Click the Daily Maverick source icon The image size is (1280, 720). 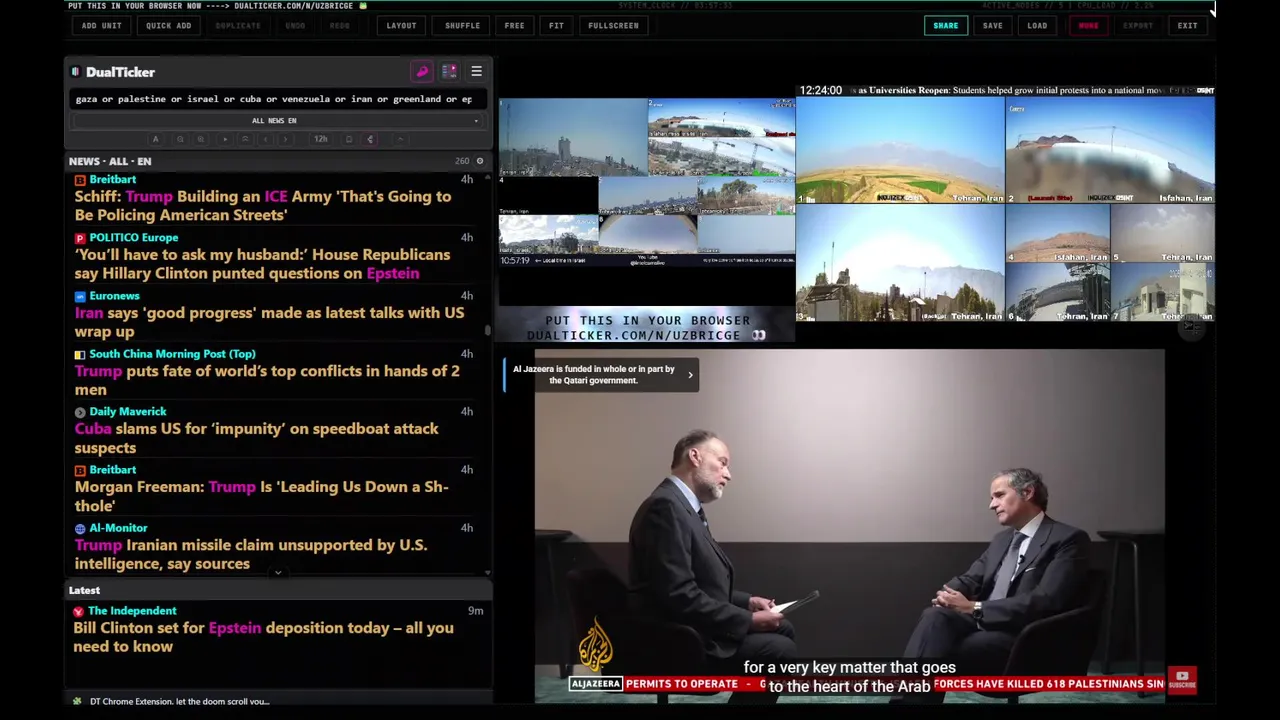(80, 412)
